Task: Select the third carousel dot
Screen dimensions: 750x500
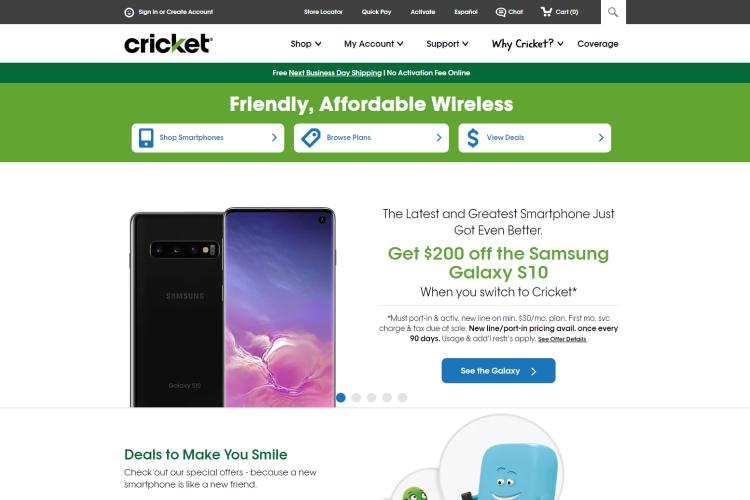Action: [372, 398]
